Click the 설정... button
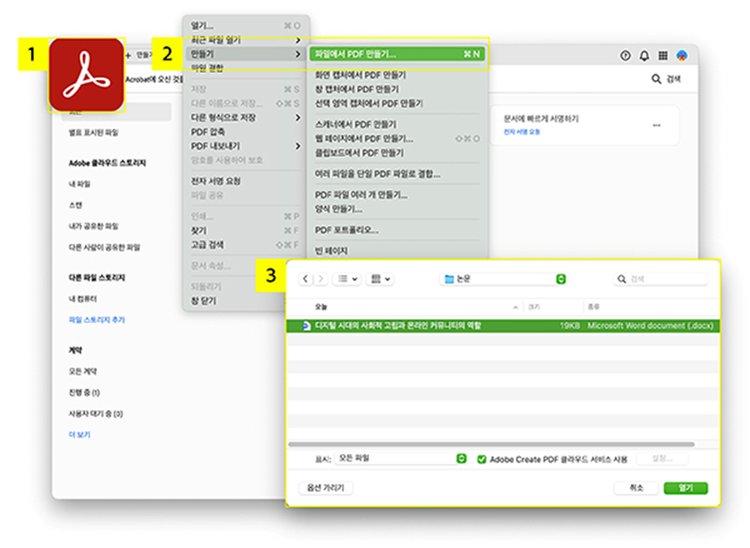This screenshot has width=750, height=548. tap(662, 459)
